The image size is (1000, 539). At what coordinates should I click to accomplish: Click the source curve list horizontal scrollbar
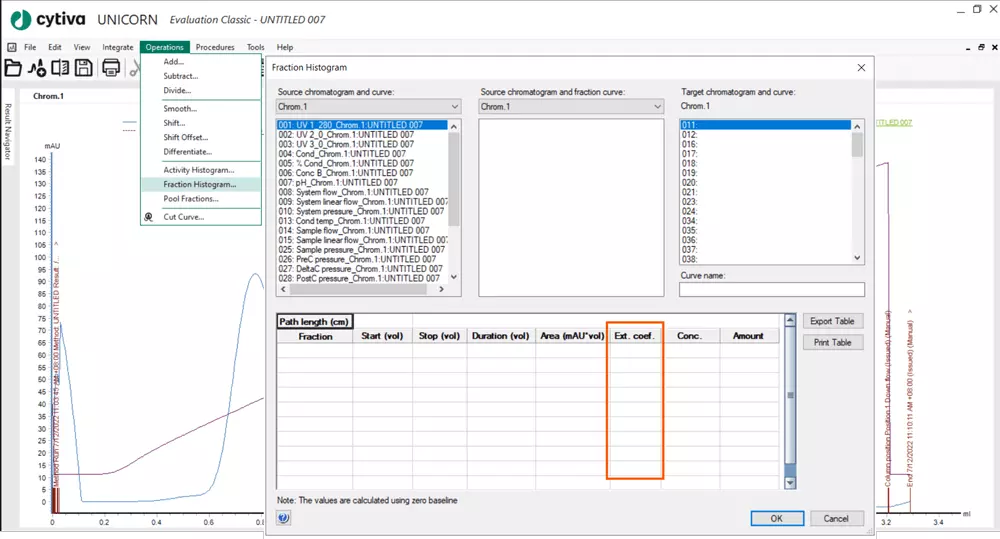(360, 290)
